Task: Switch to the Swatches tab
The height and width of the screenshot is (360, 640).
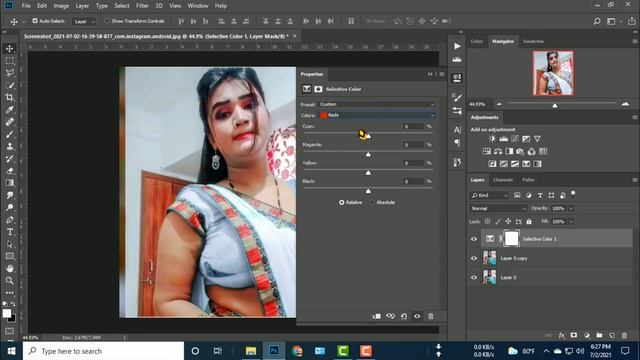Action: coord(533,41)
